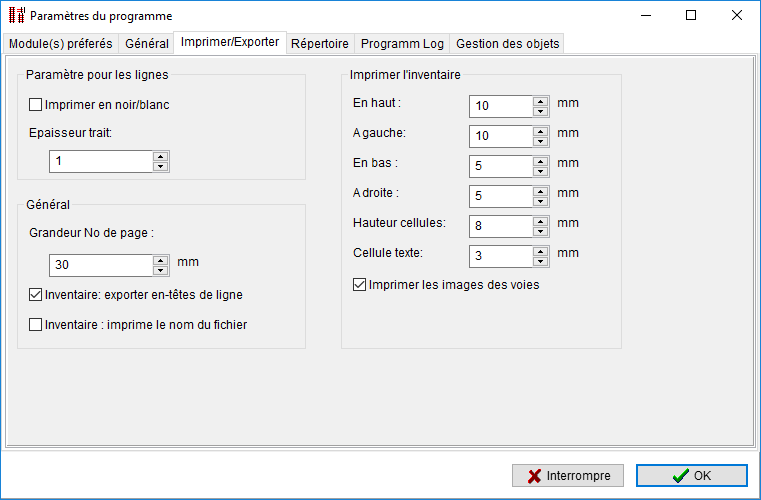Increase A droite margin value
Image resolution: width=761 pixels, height=500 pixels.
pos(541,192)
